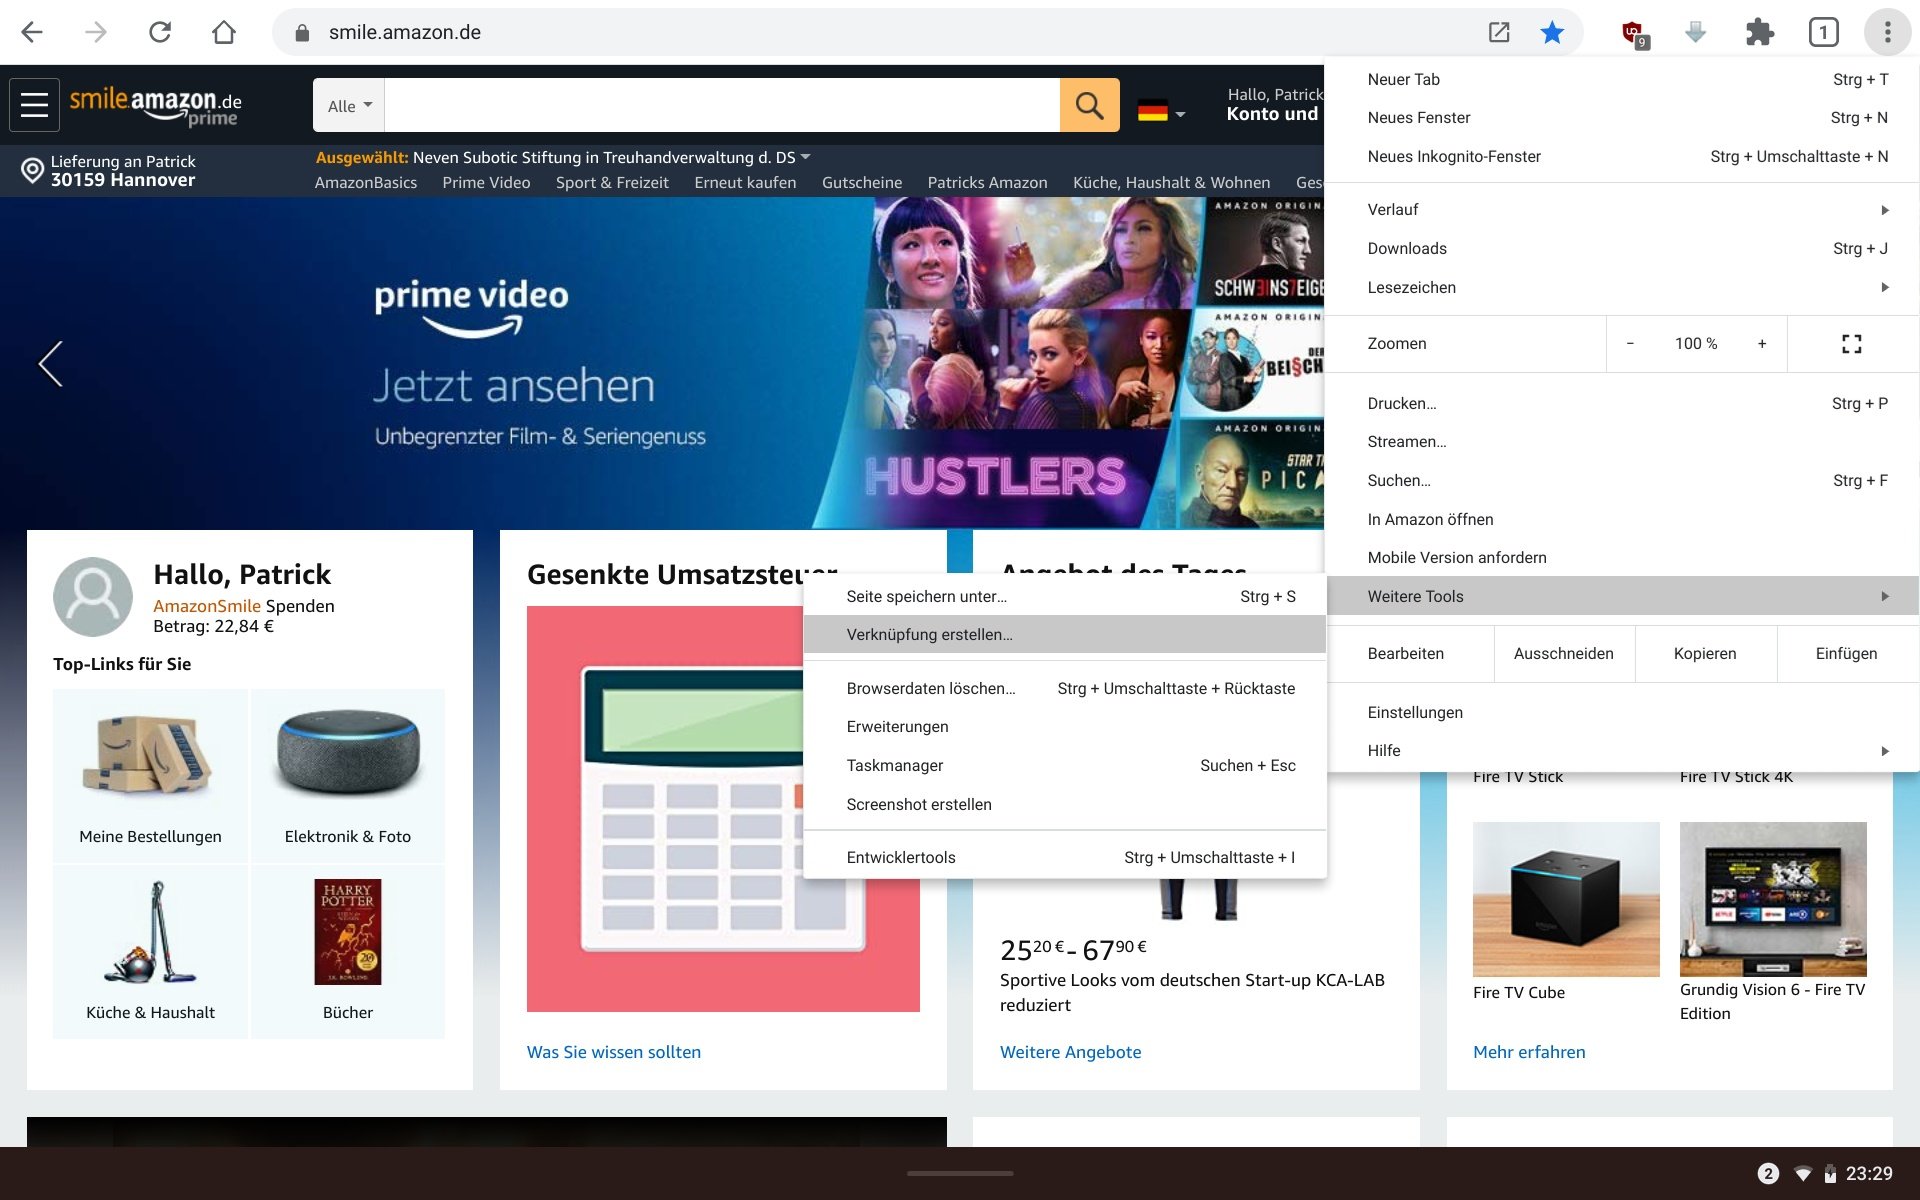Open the Prime Video nav link
The width and height of the screenshot is (1920, 1200).
[x=486, y=183]
